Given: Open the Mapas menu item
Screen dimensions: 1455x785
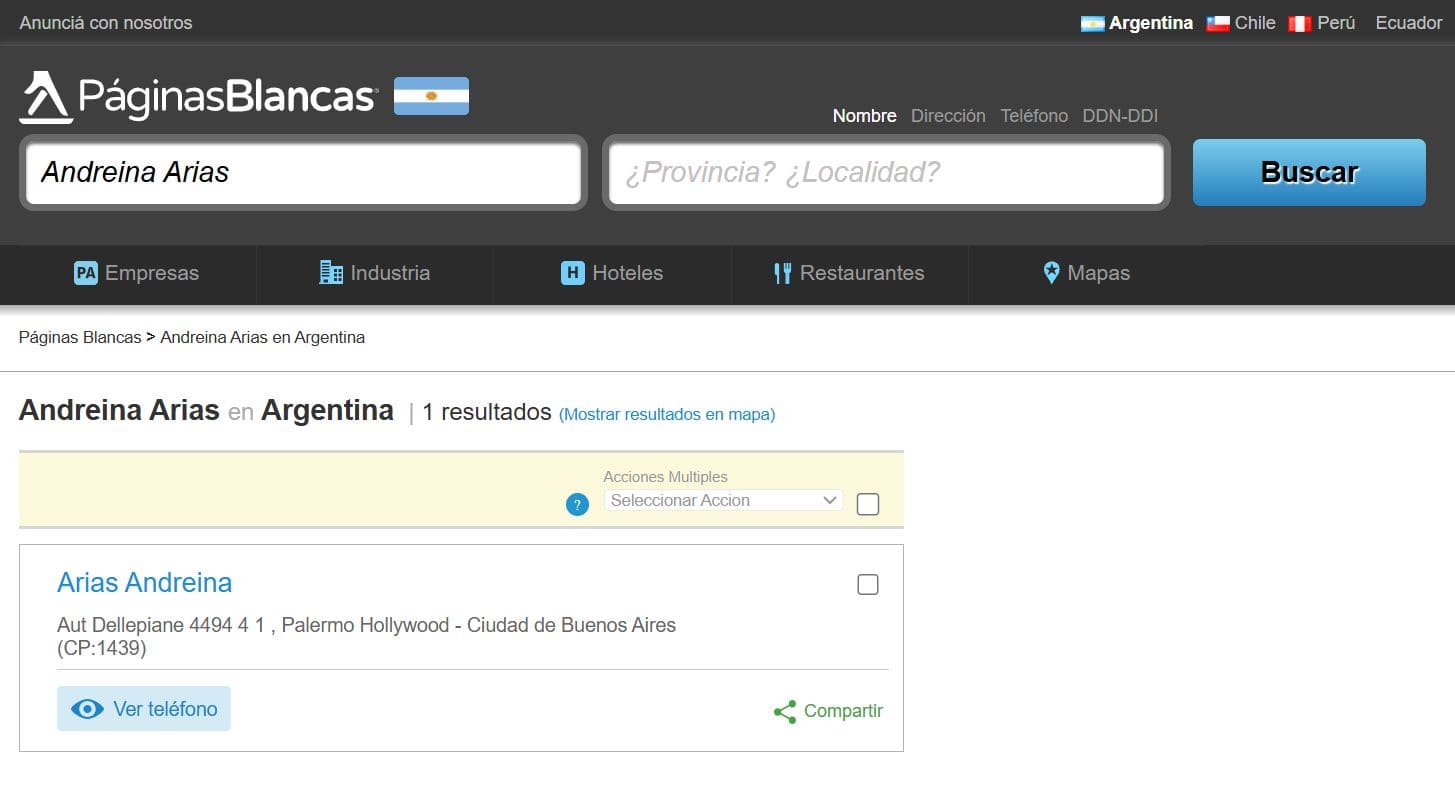Looking at the screenshot, I should coord(1086,273).
